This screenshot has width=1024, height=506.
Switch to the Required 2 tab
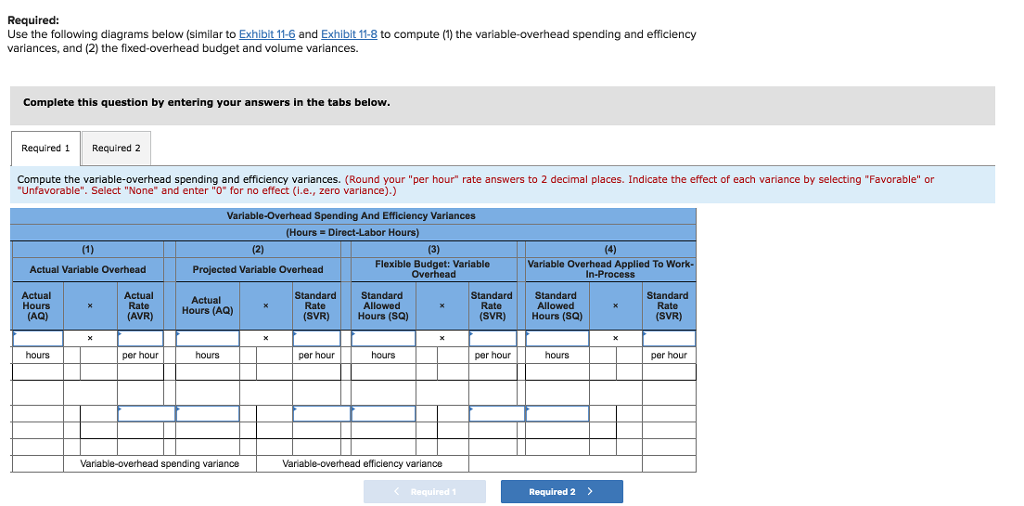click(116, 148)
